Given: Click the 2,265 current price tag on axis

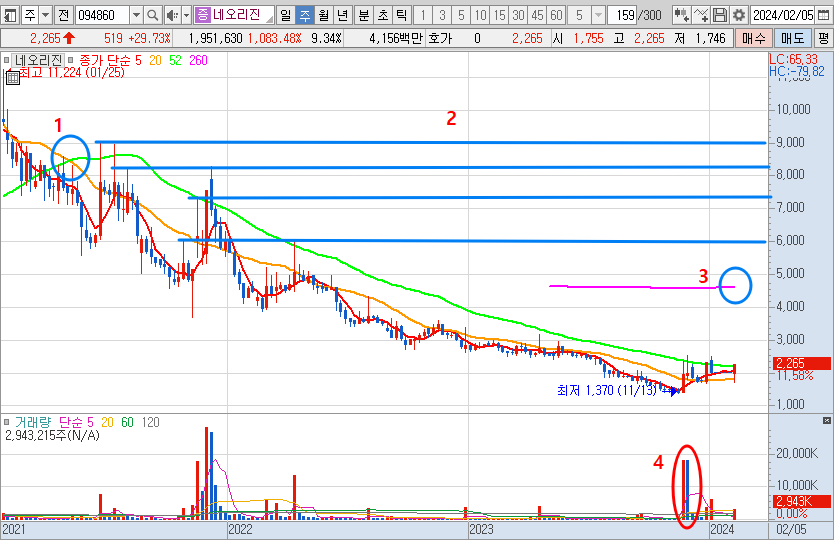Looking at the screenshot, I should [x=801, y=363].
